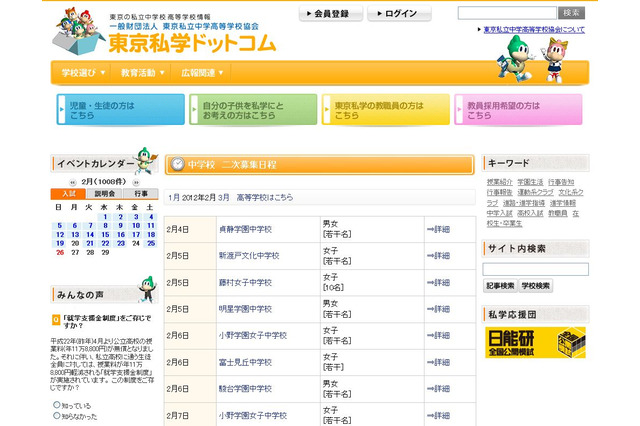The image size is (640, 426).
Task: Expand the 広報関連 dropdown menu
Action: [x=202, y=73]
